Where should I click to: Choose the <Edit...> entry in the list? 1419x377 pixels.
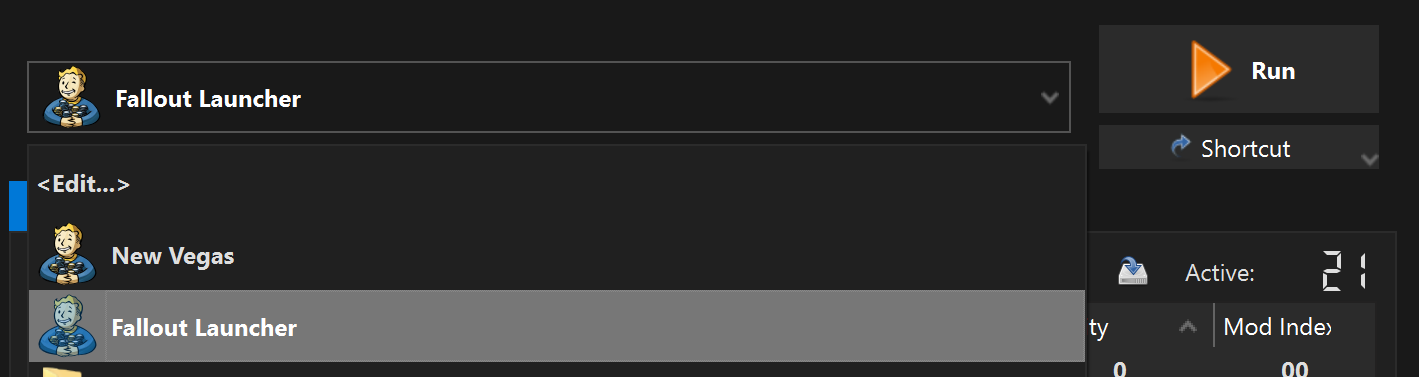tap(84, 185)
